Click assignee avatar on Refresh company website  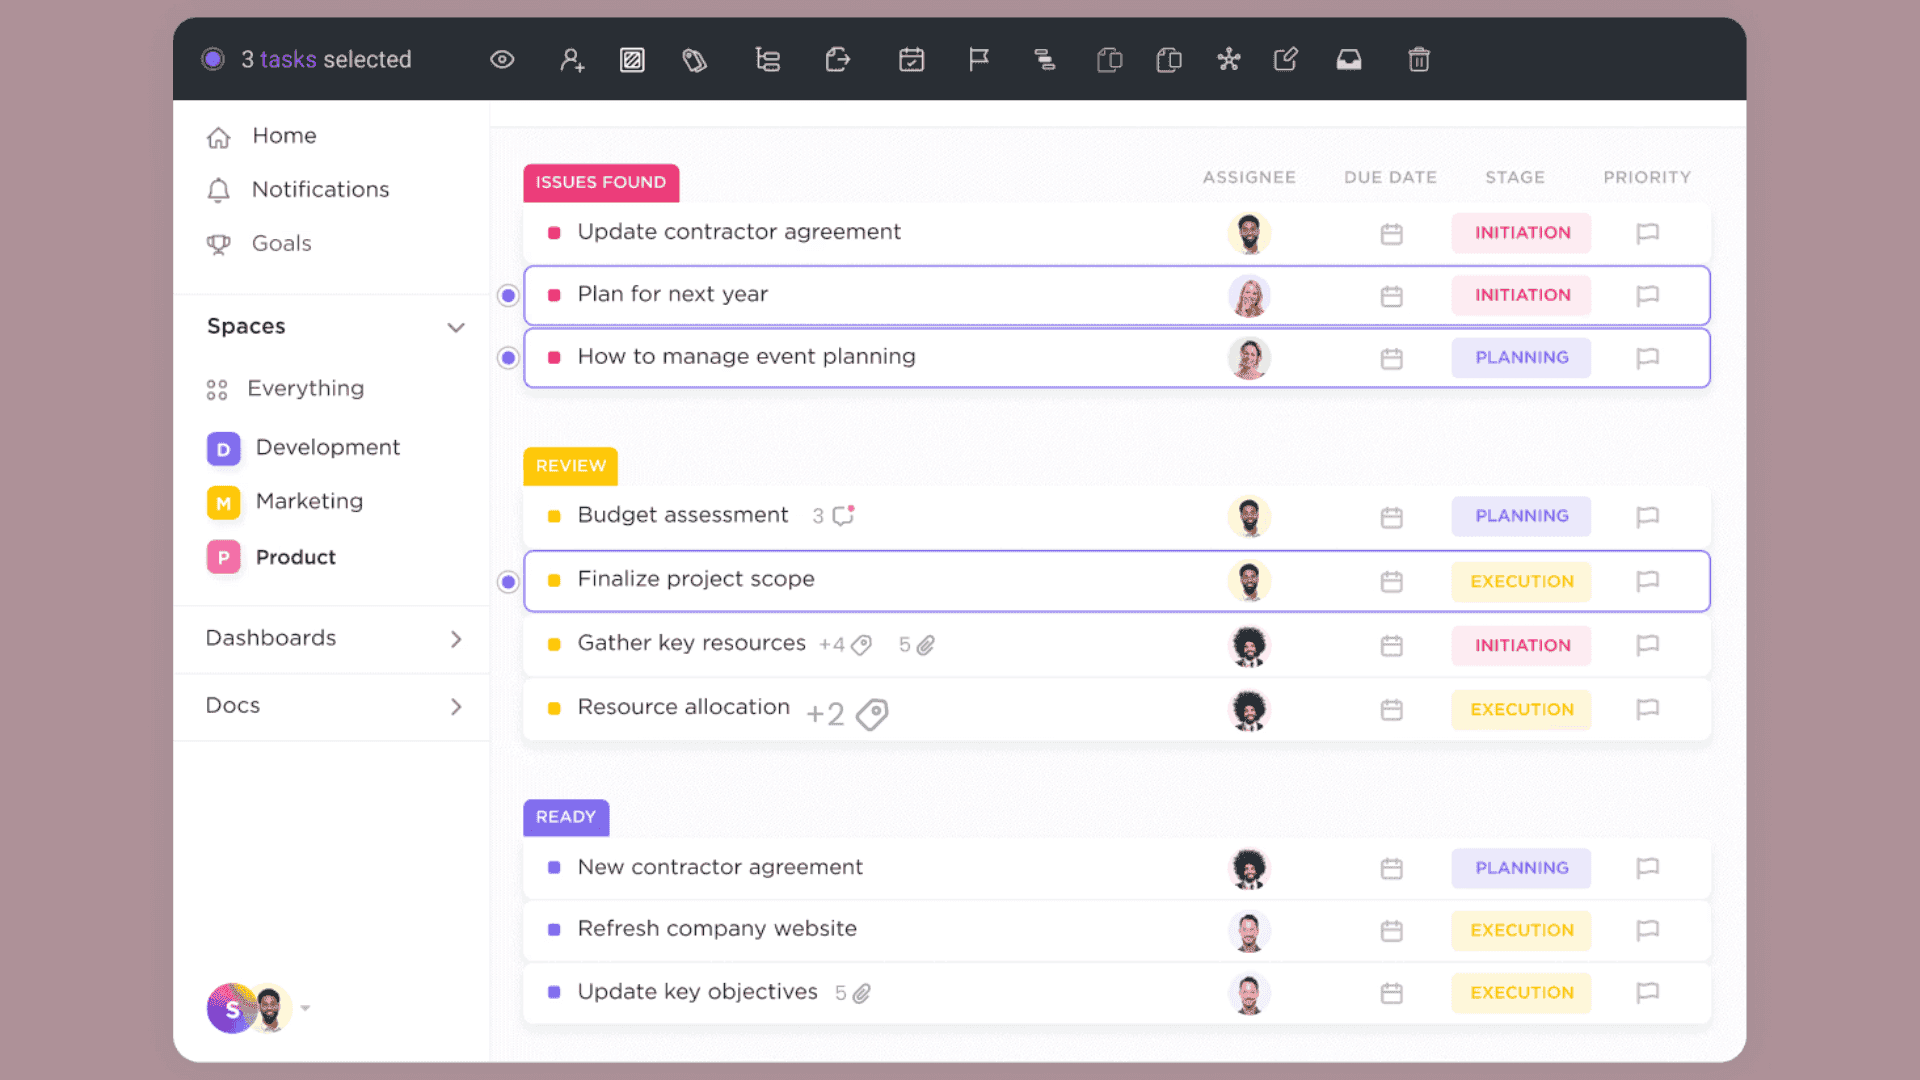tap(1249, 931)
